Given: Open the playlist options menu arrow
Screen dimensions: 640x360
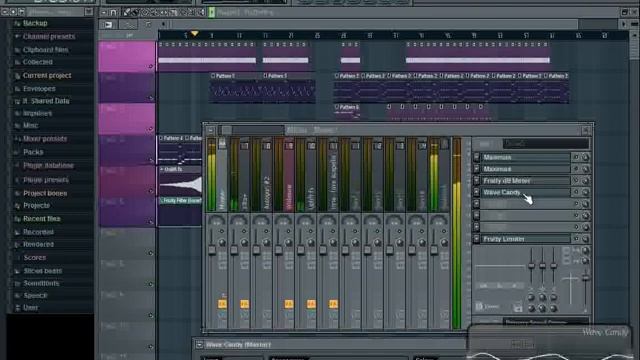Looking at the screenshot, I should click(x=104, y=12).
